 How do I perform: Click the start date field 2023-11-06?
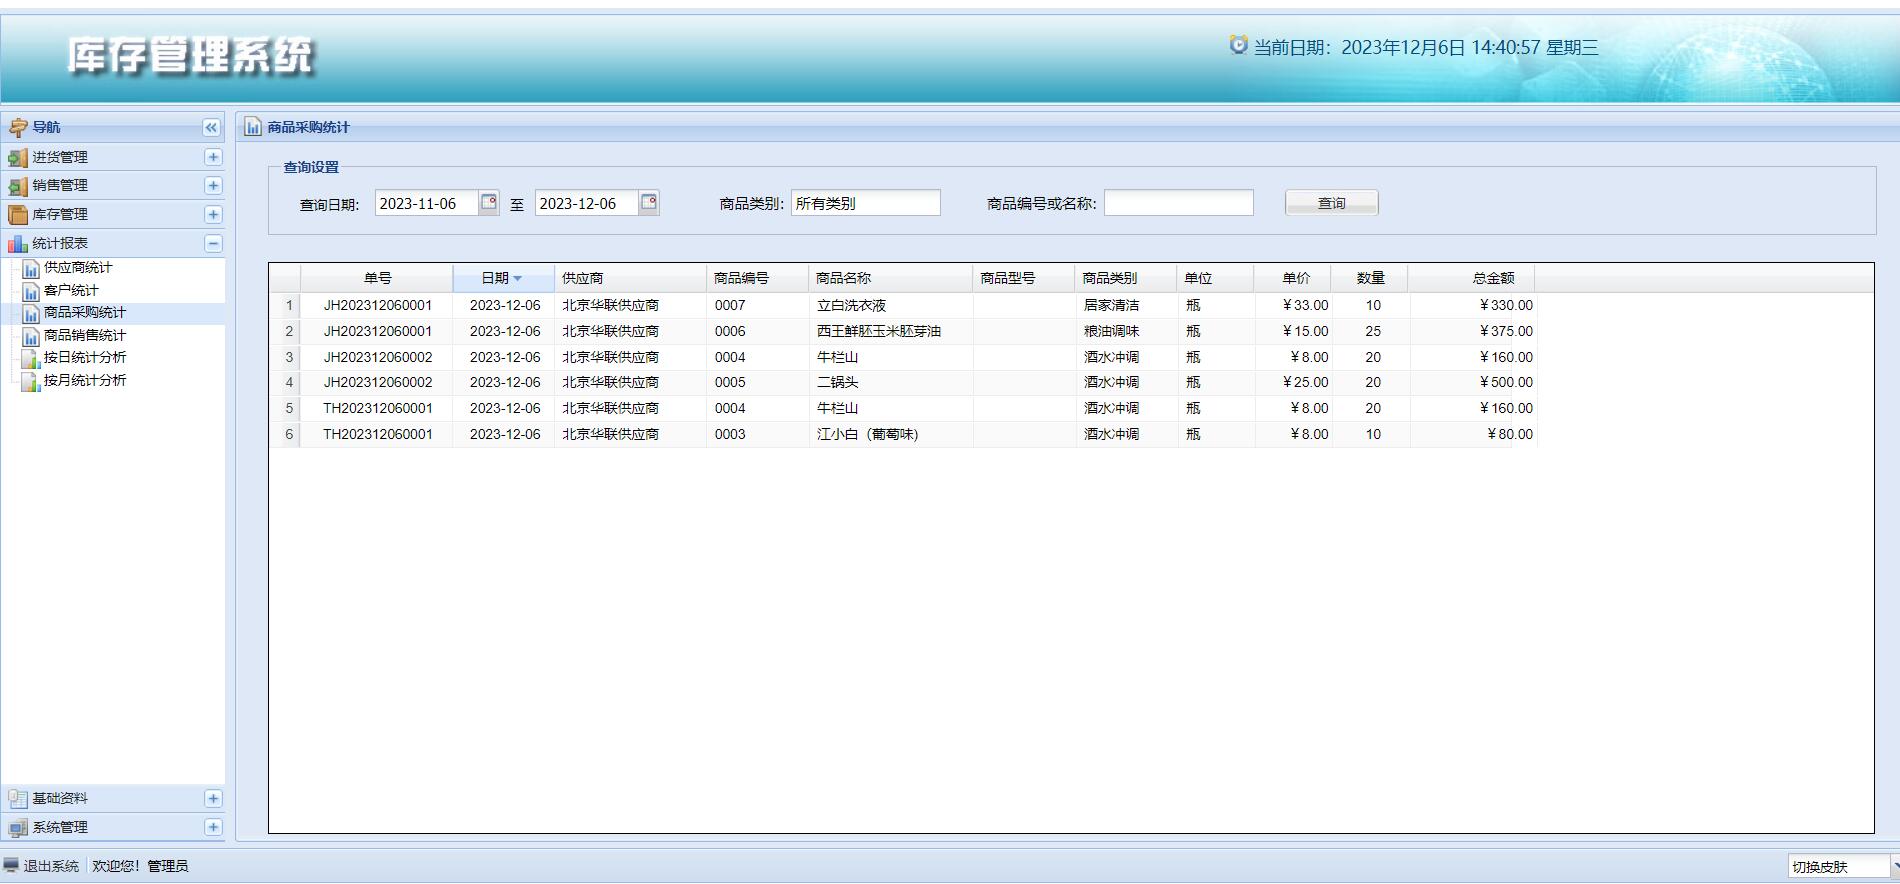click(x=427, y=203)
